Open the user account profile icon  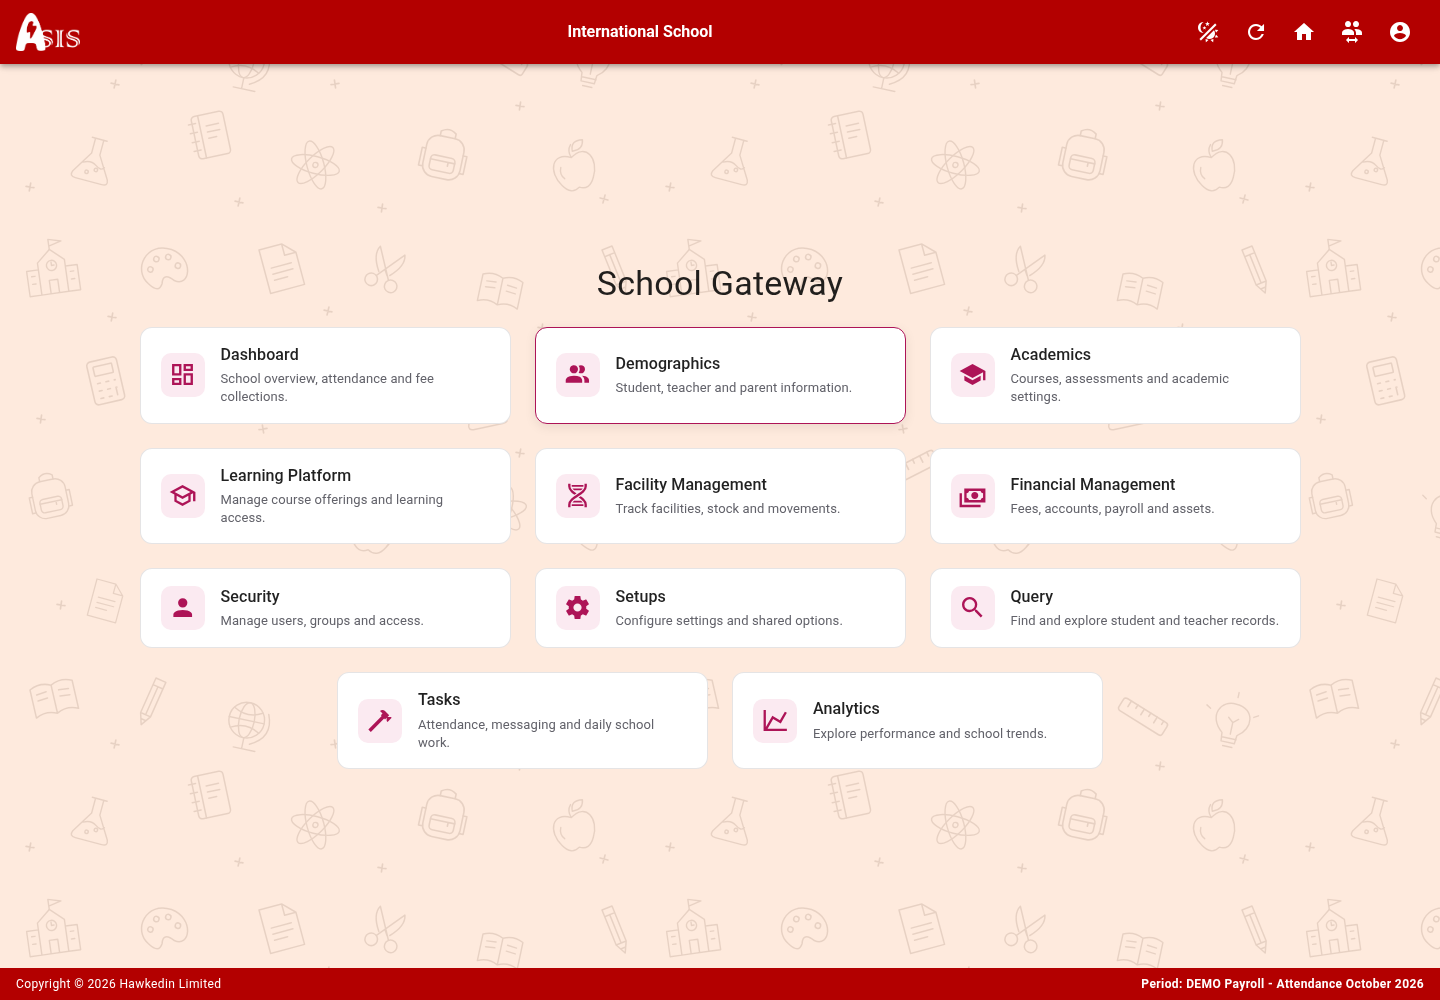tap(1400, 32)
